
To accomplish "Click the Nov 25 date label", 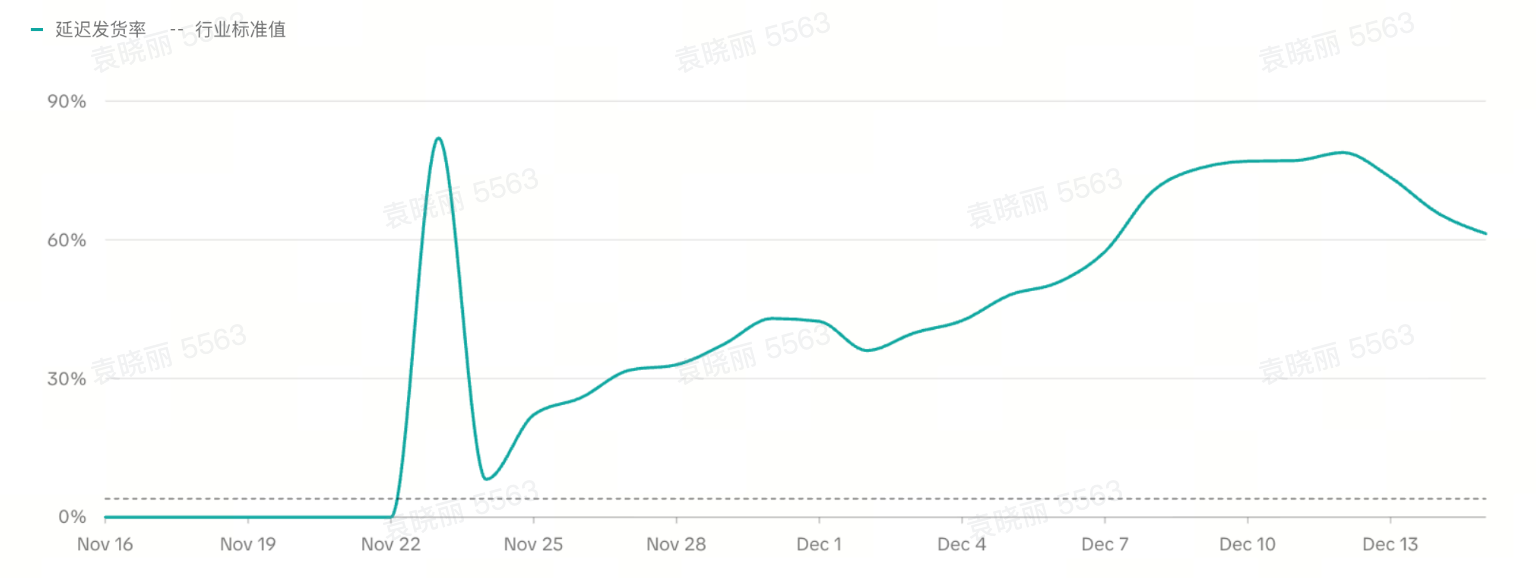I will click(534, 544).
